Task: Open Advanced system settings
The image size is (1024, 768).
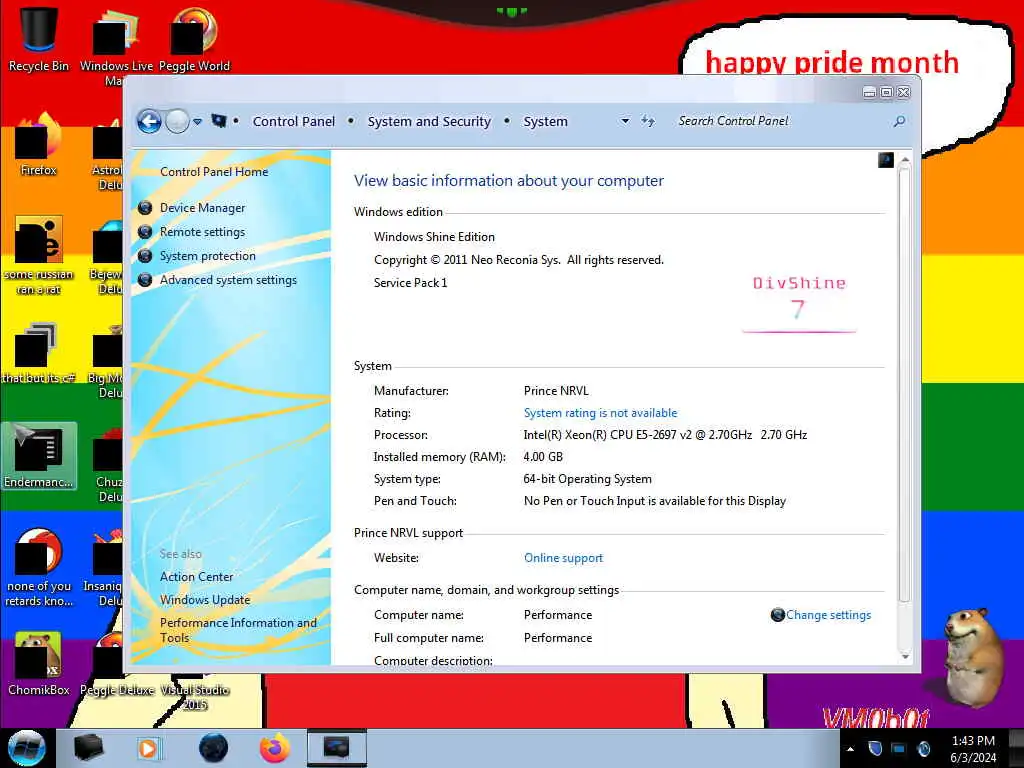Action: 229,280
